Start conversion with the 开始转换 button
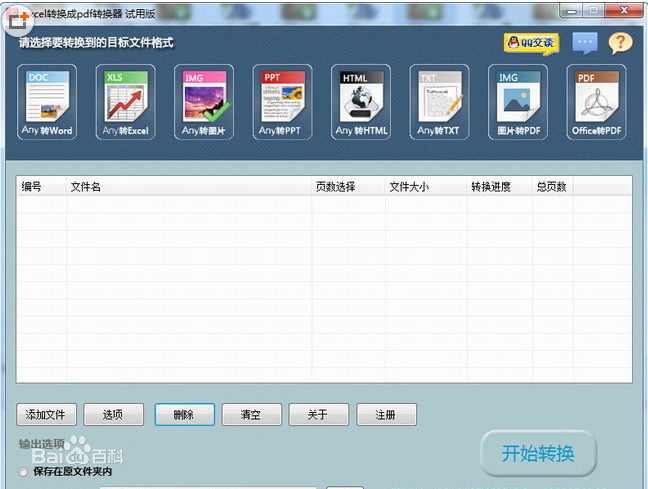 (x=539, y=453)
